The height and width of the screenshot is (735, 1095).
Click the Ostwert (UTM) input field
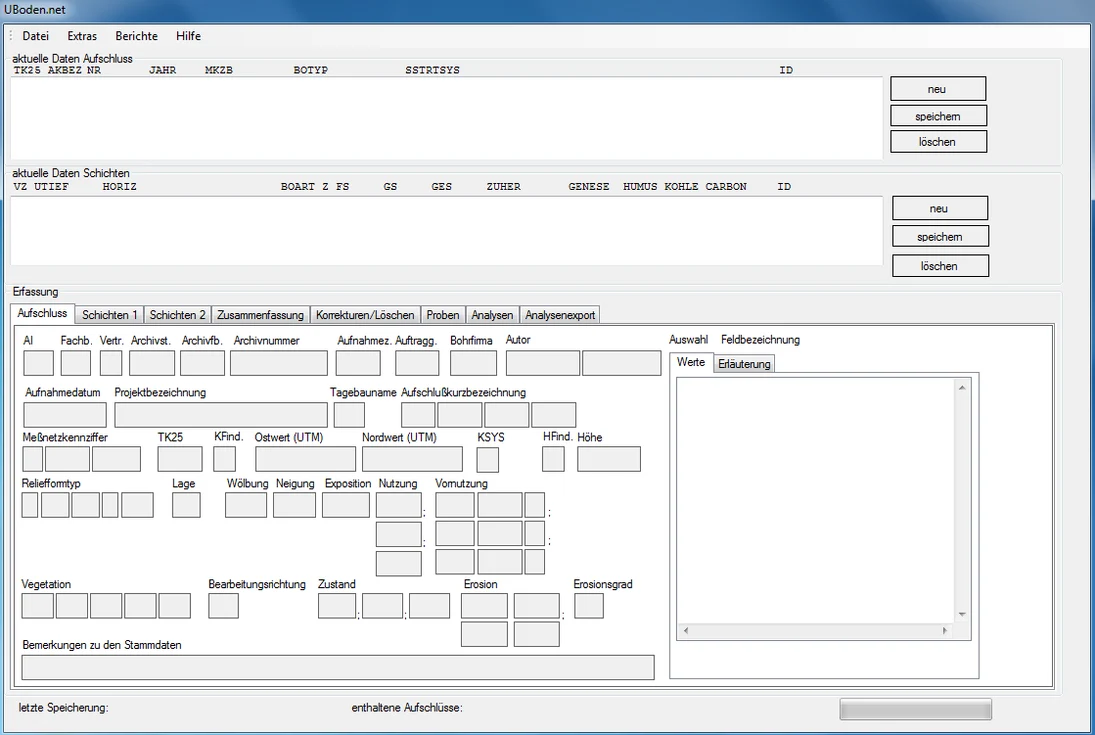click(305, 459)
